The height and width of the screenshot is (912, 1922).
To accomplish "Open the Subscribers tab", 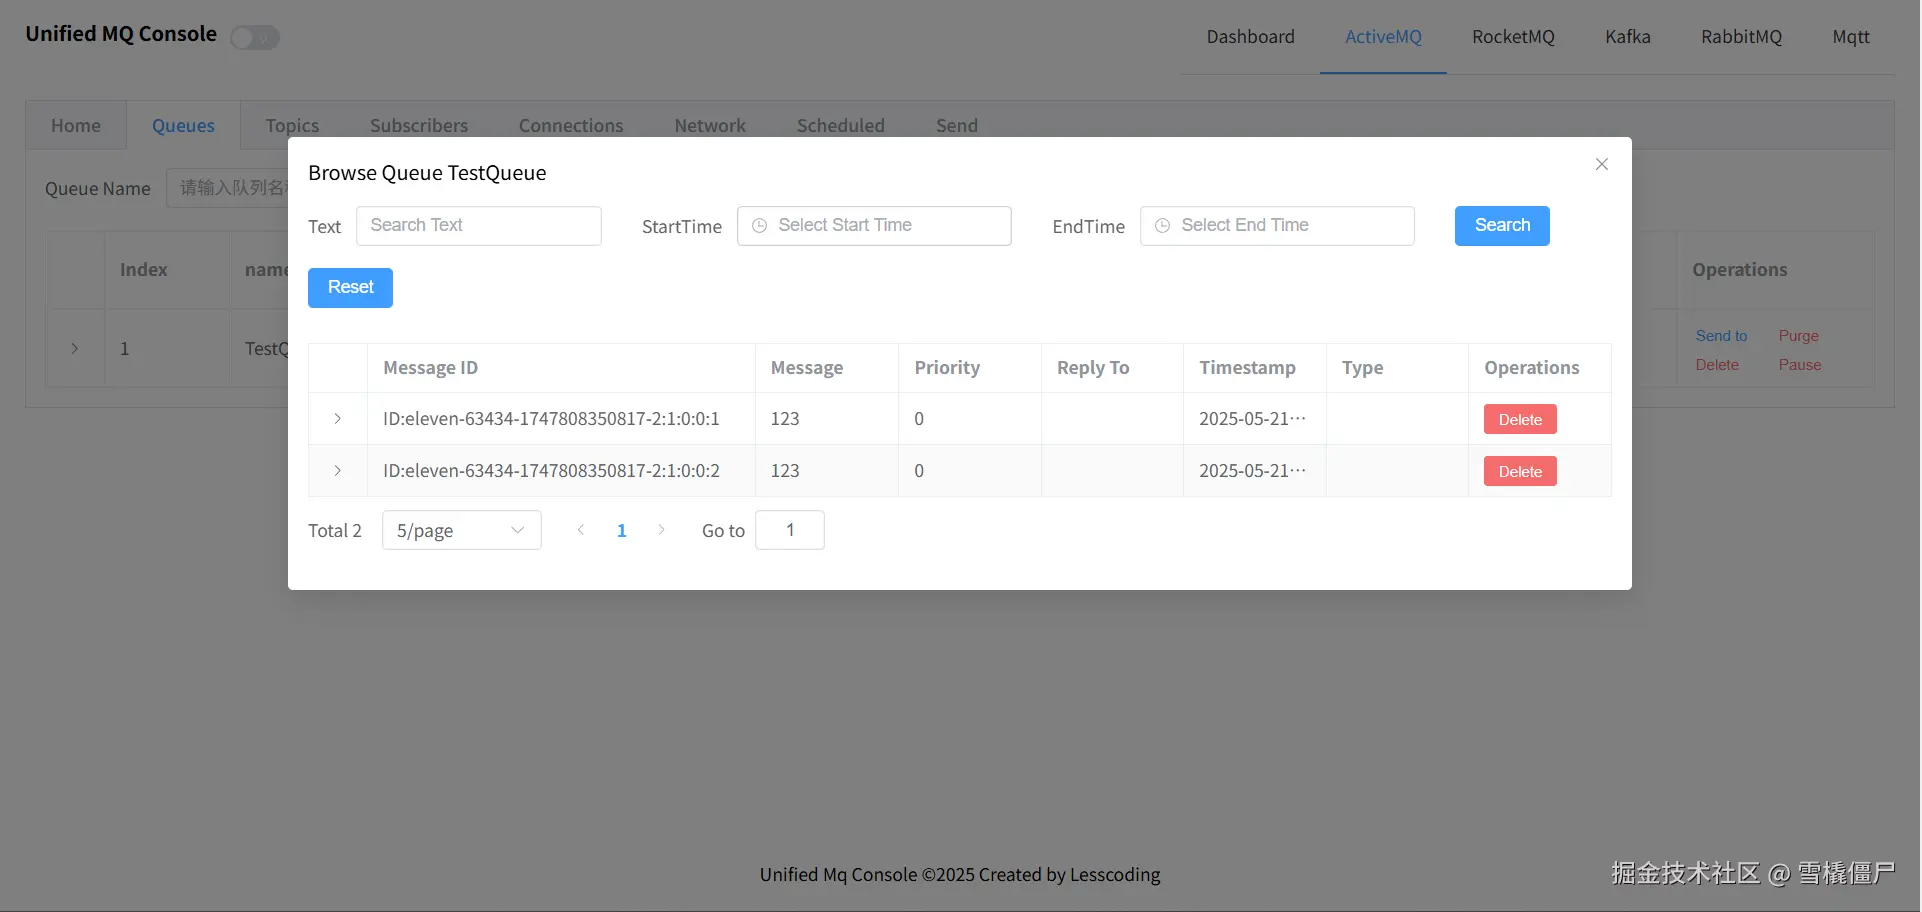I will 419,126.
